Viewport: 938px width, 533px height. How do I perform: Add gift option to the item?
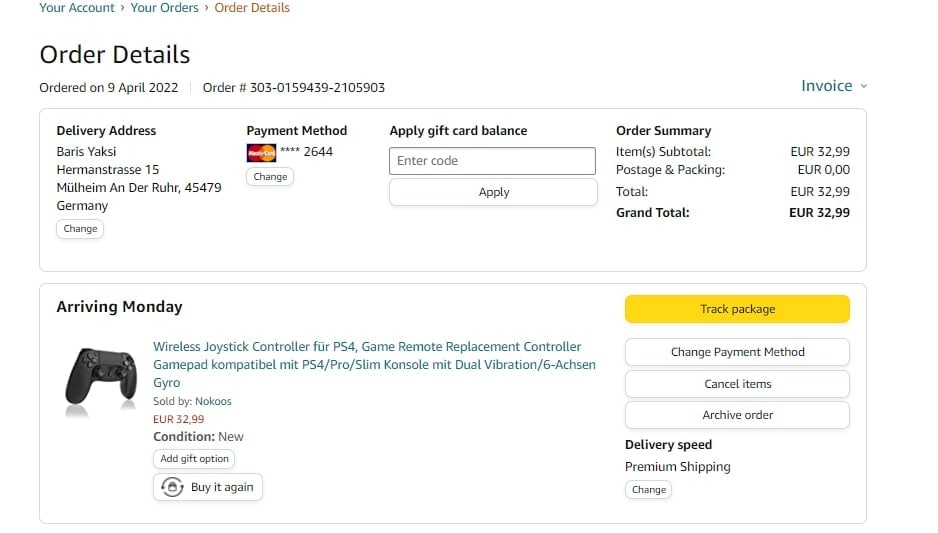tap(195, 459)
